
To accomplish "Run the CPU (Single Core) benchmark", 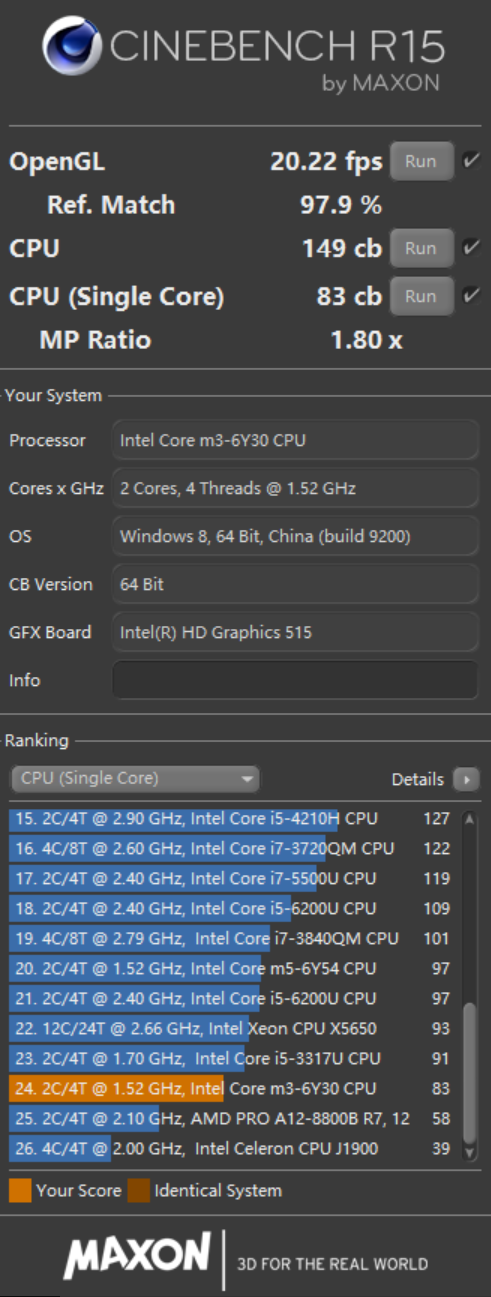I will pyautogui.click(x=421, y=296).
